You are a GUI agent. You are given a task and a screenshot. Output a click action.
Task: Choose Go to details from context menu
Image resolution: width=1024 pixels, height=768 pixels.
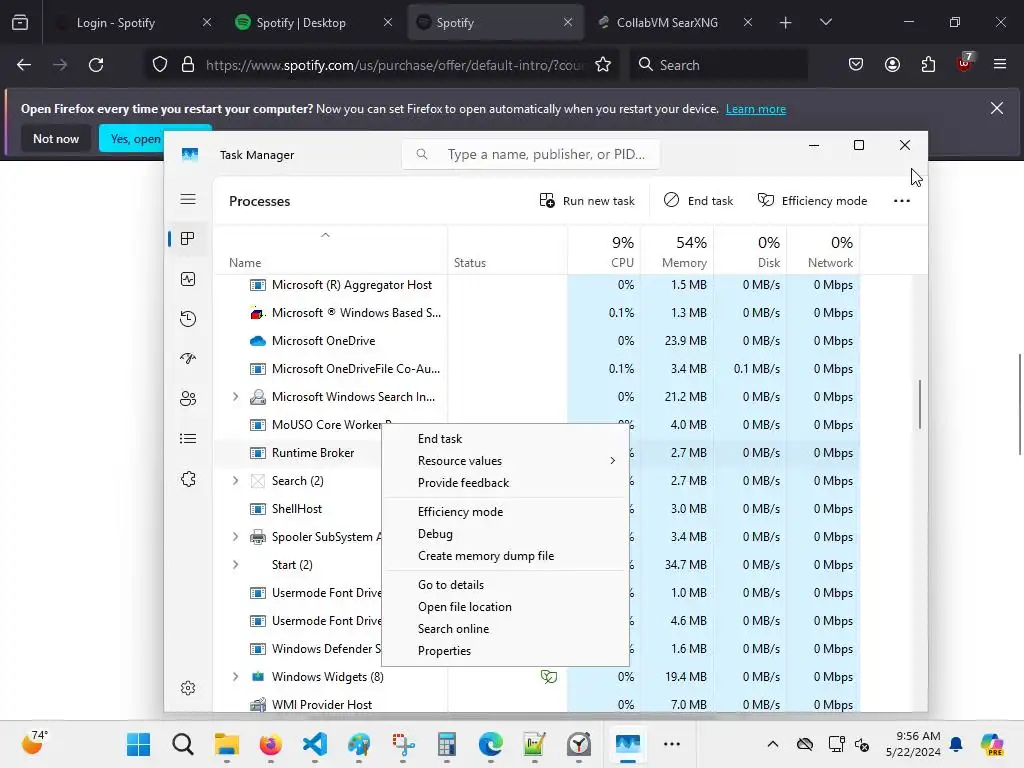[x=505, y=584]
